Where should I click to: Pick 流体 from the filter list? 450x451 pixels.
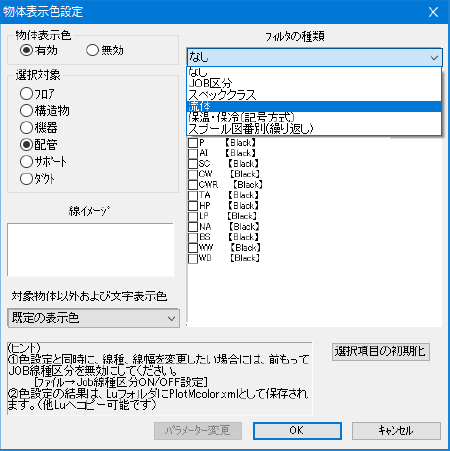tap(314, 106)
